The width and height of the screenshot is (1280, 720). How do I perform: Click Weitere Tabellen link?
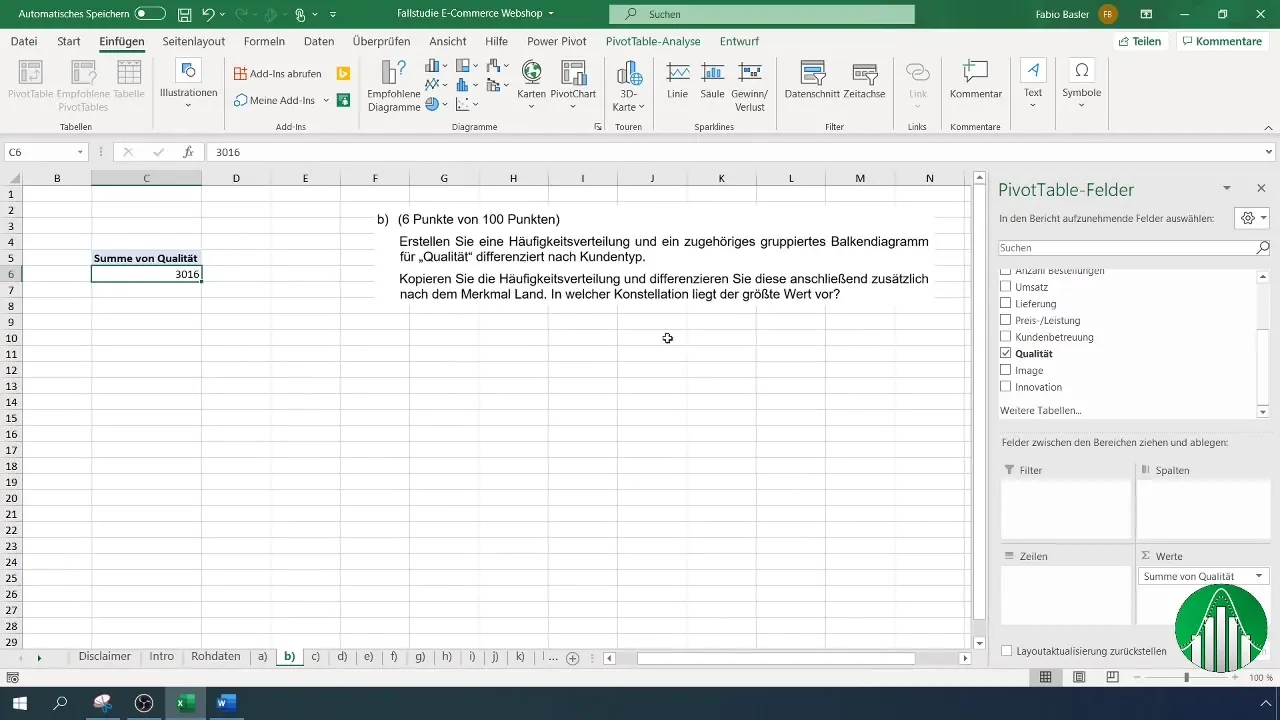pyautogui.click(x=1040, y=410)
